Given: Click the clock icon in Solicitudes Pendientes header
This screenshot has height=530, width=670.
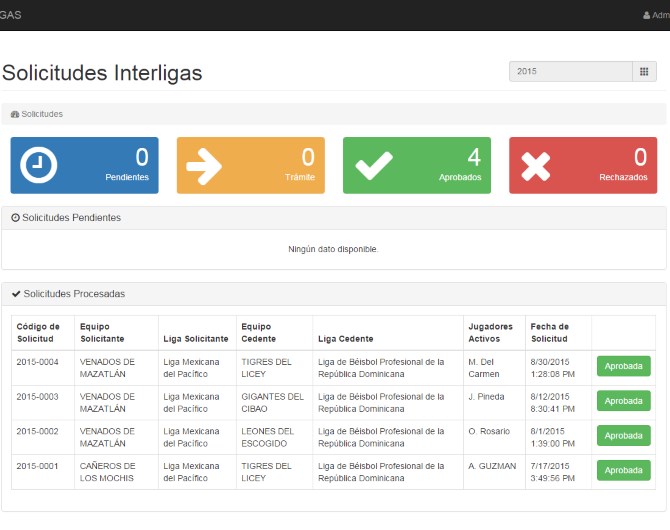Looking at the screenshot, I should tap(15, 218).
